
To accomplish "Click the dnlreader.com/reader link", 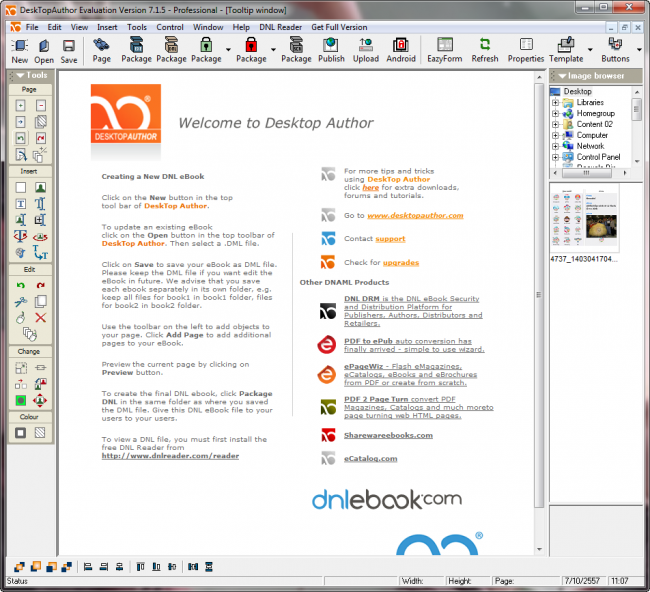I will (x=170, y=456).
